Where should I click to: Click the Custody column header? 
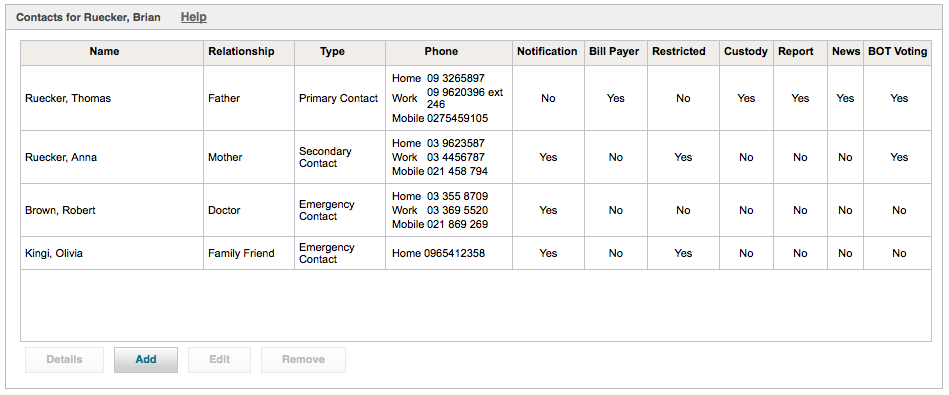[746, 53]
